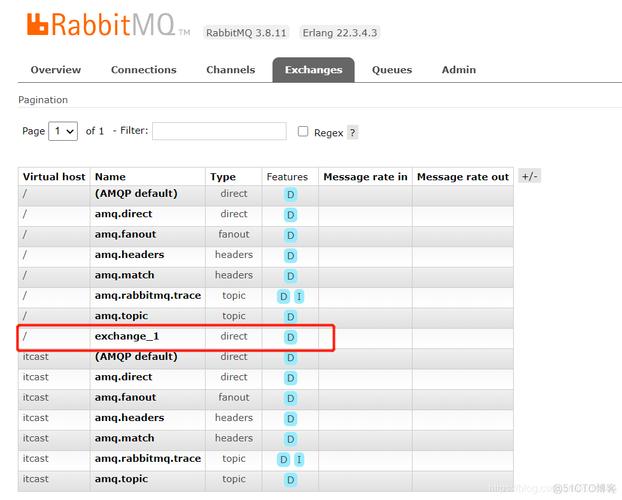Viewport: 622px width, 500px height.
Task: Sort by Type column header
Action: pos(223,177)
